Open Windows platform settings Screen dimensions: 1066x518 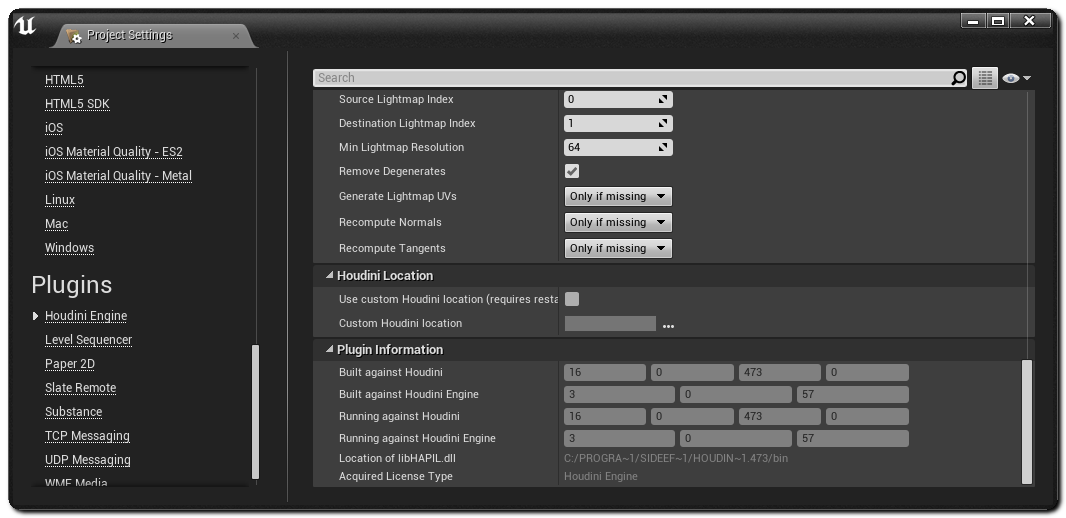click(x=69, y=248)
